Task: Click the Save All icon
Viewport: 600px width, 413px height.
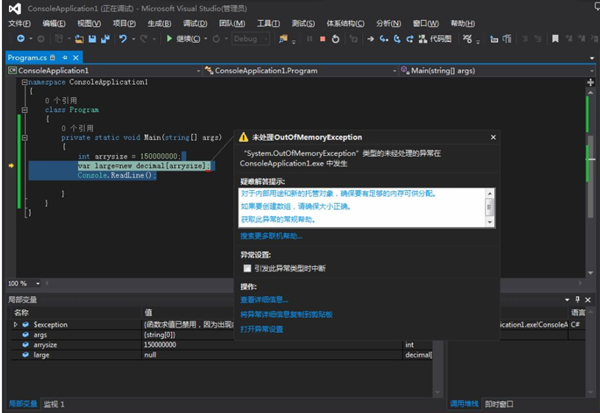Action: pyautogui.click(x=105, y=39)
